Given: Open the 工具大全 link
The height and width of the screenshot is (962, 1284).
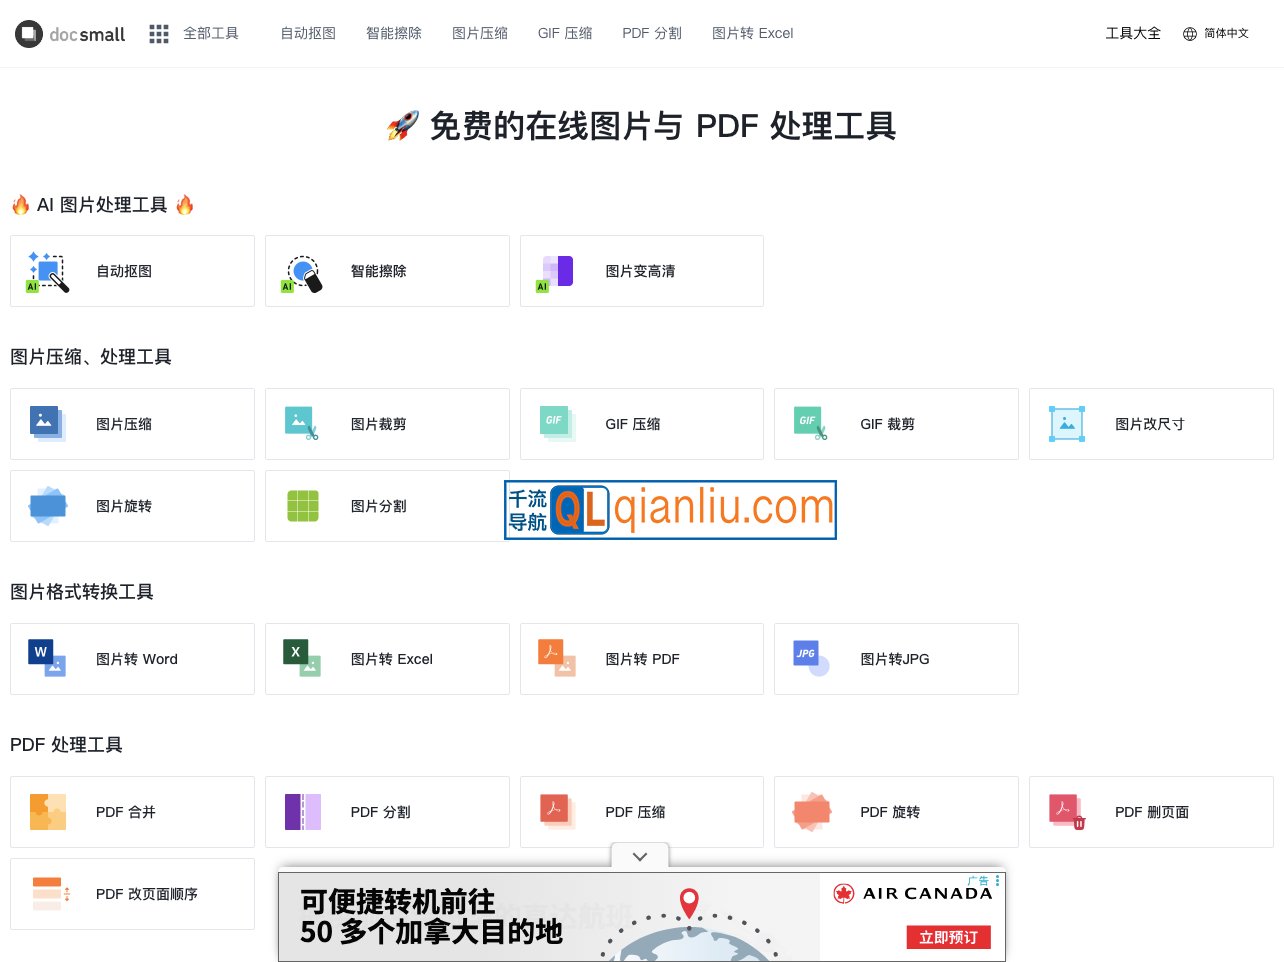Looking at the screenshot, I should [x=1133, y=34].
